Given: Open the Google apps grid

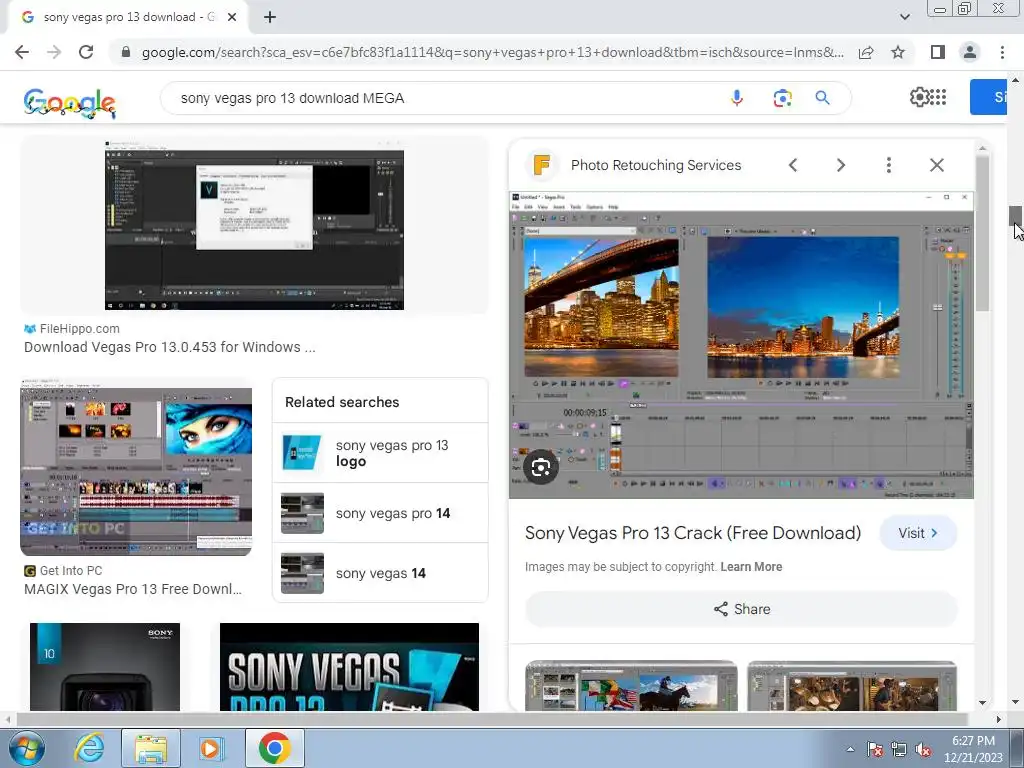Looking at the screenshot, I should click(x=938, y=97).
